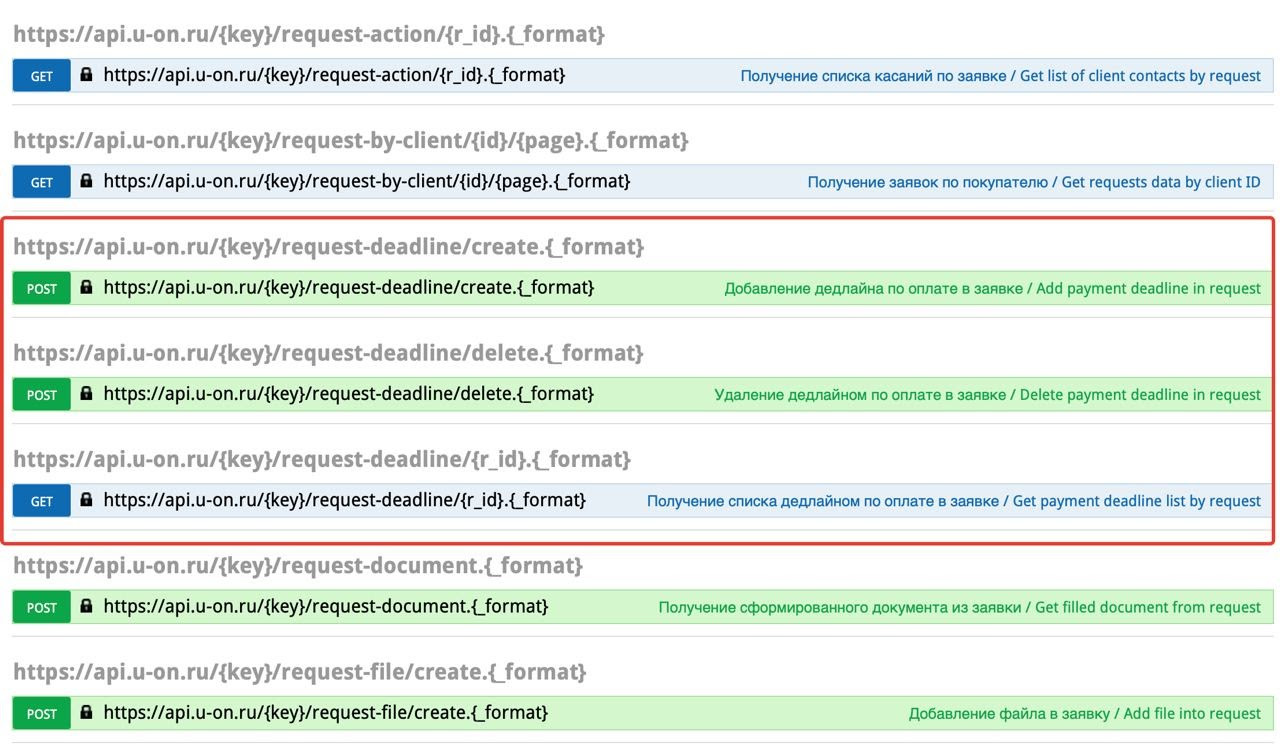
Task: Click lock icon in request-action row
Action: [86, 75]
